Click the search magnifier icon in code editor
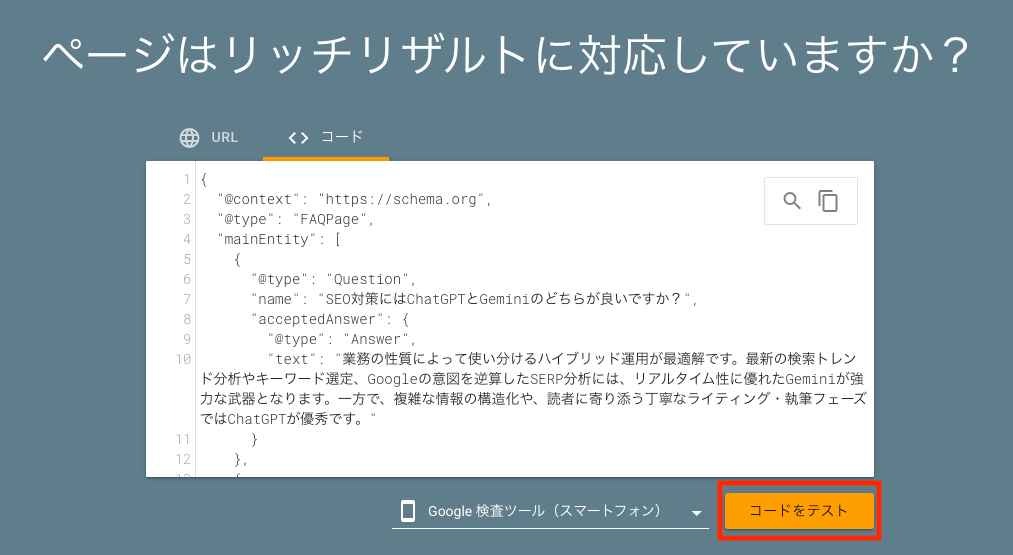 (791, 201)
